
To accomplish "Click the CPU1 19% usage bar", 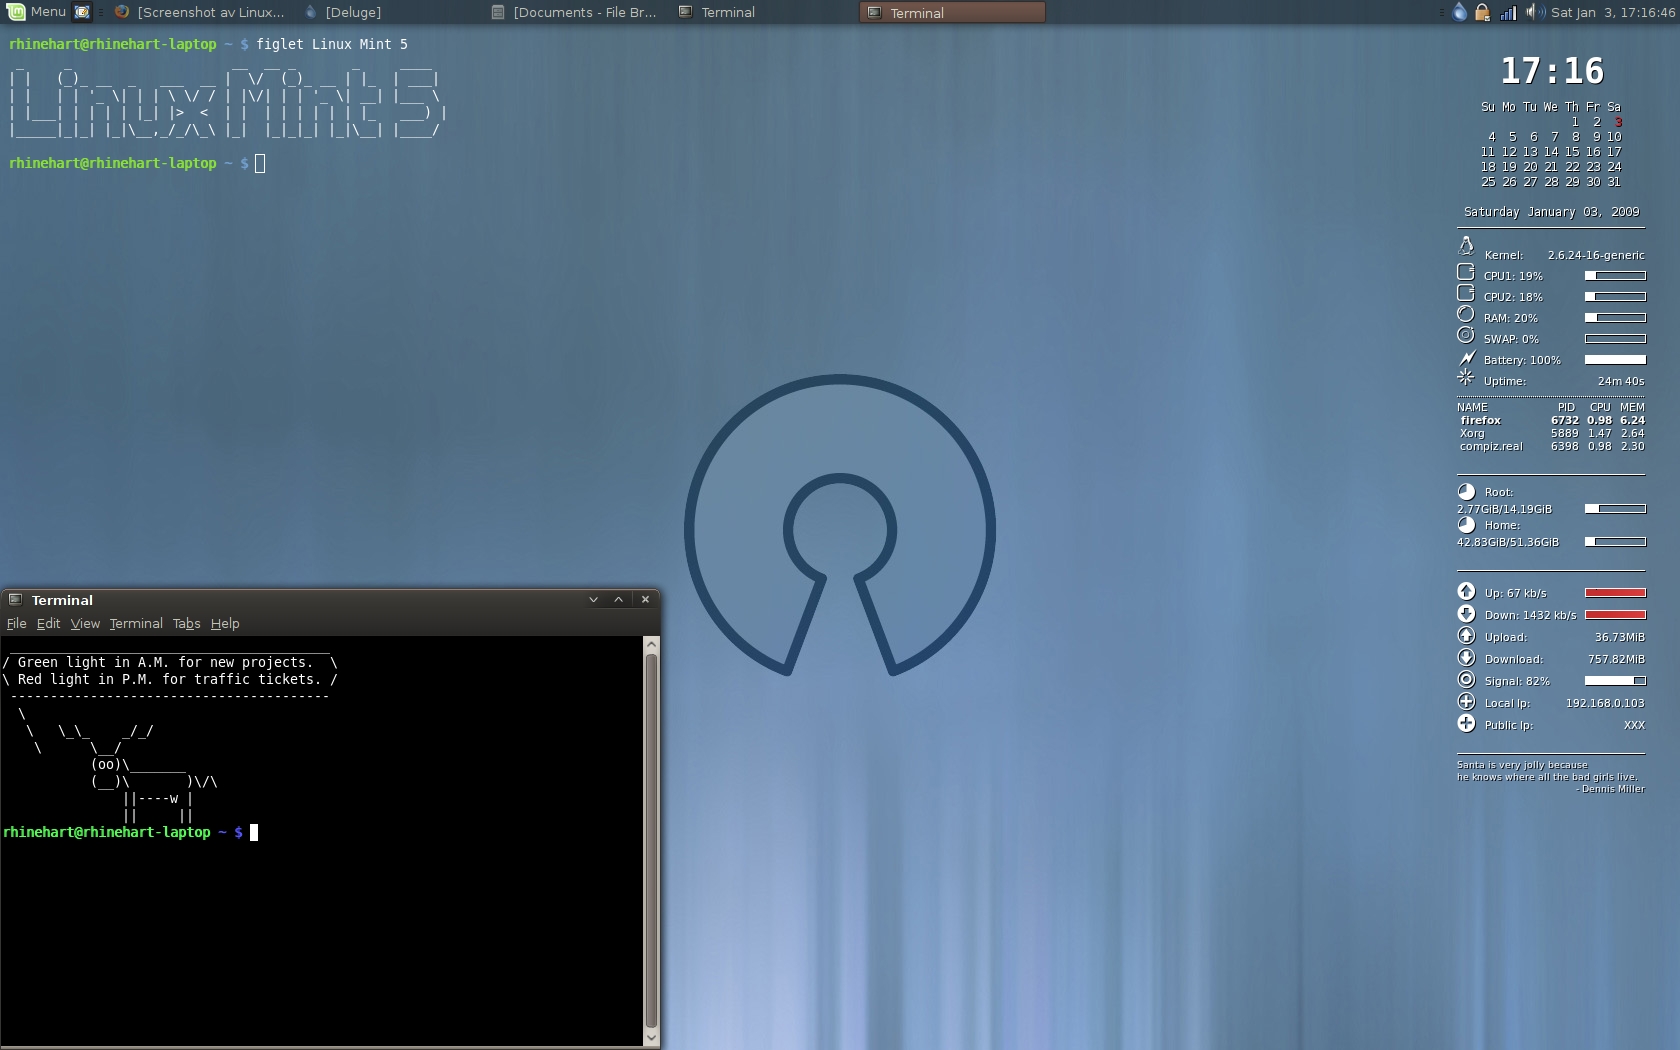I will [x=1615, y=276].
